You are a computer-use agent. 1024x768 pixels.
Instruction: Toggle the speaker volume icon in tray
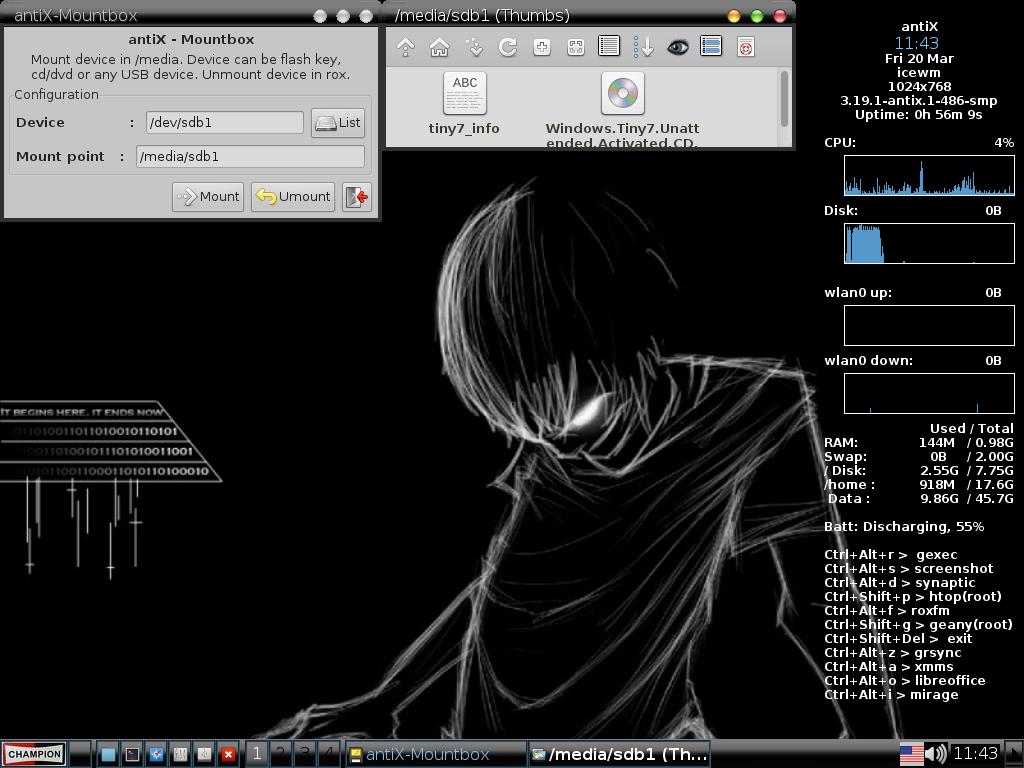(936, 754)
